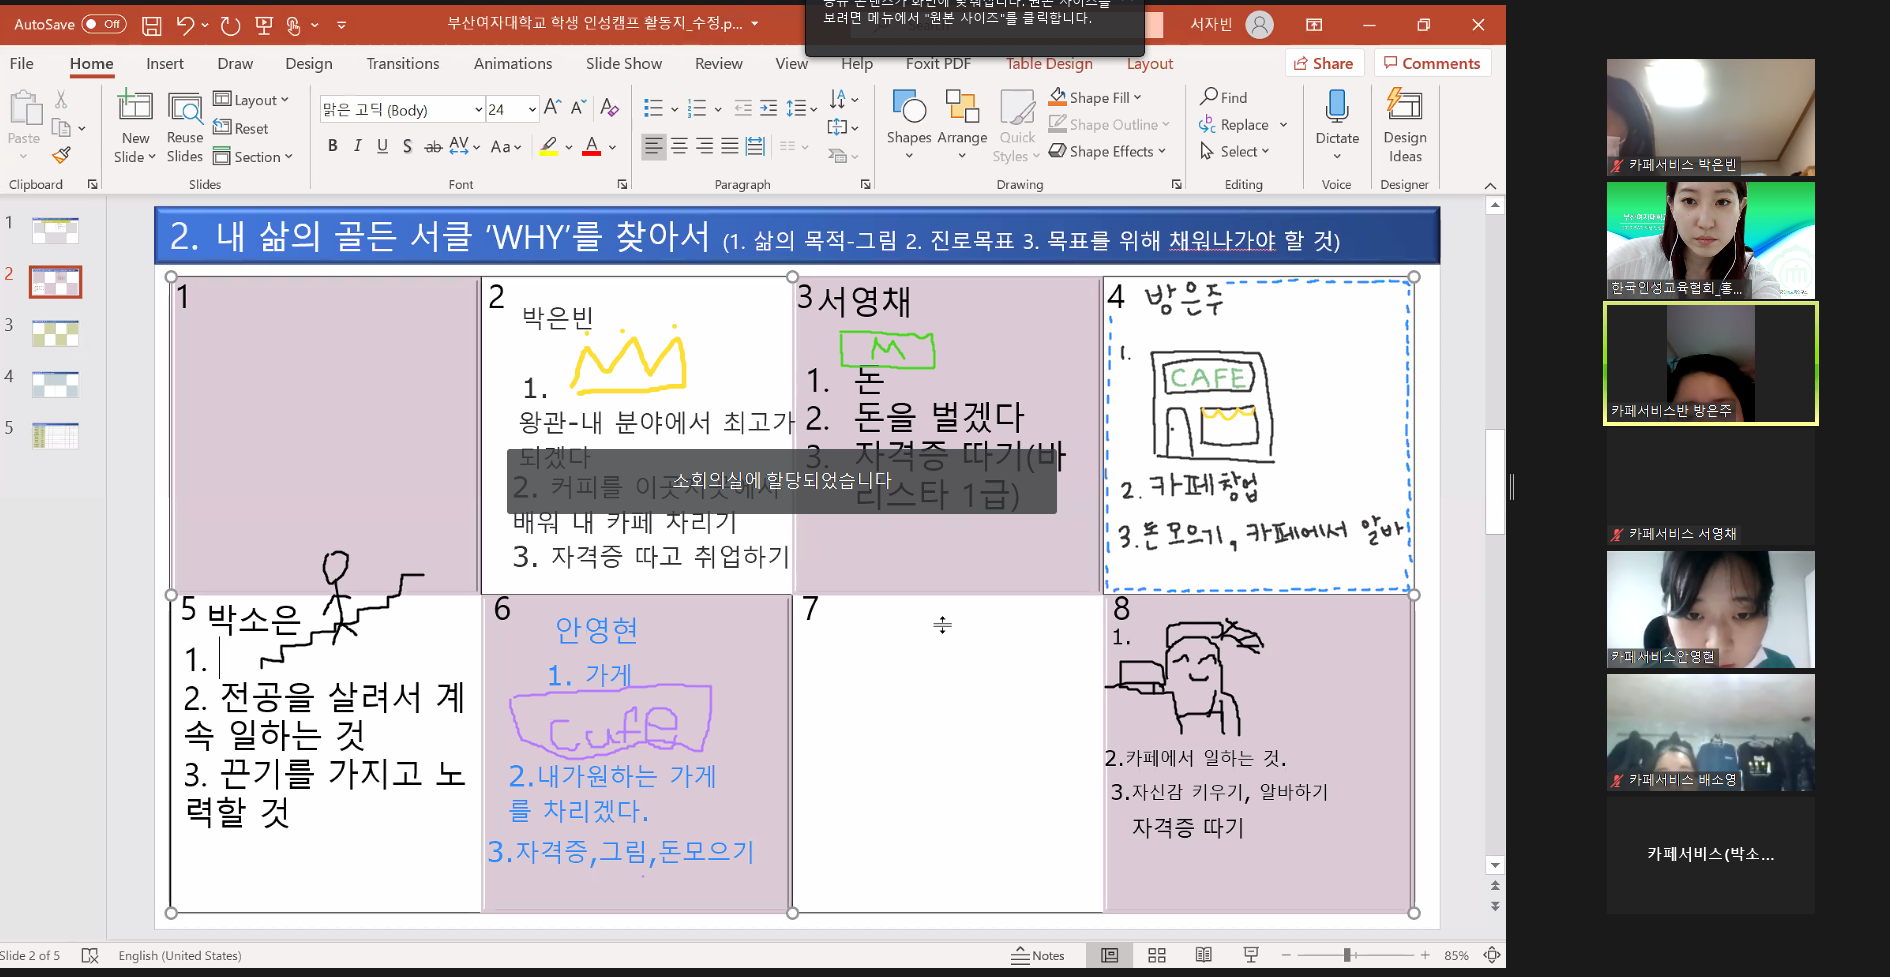Toggle Italic formatting
1890x977 pixels.
click(357, 146)
